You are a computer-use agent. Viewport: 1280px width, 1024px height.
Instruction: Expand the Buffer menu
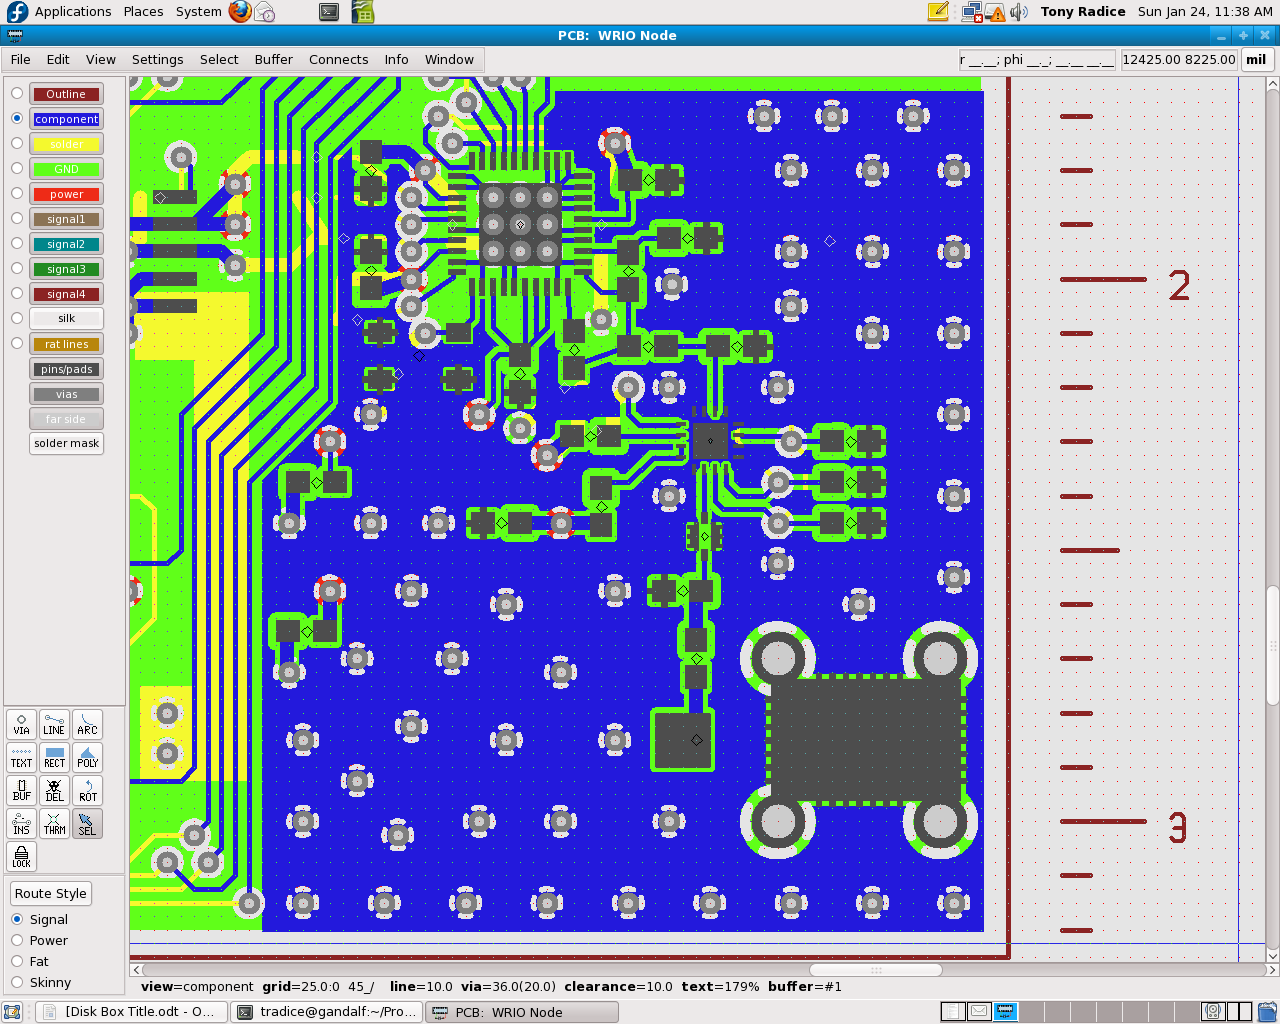tap(273, 60)
